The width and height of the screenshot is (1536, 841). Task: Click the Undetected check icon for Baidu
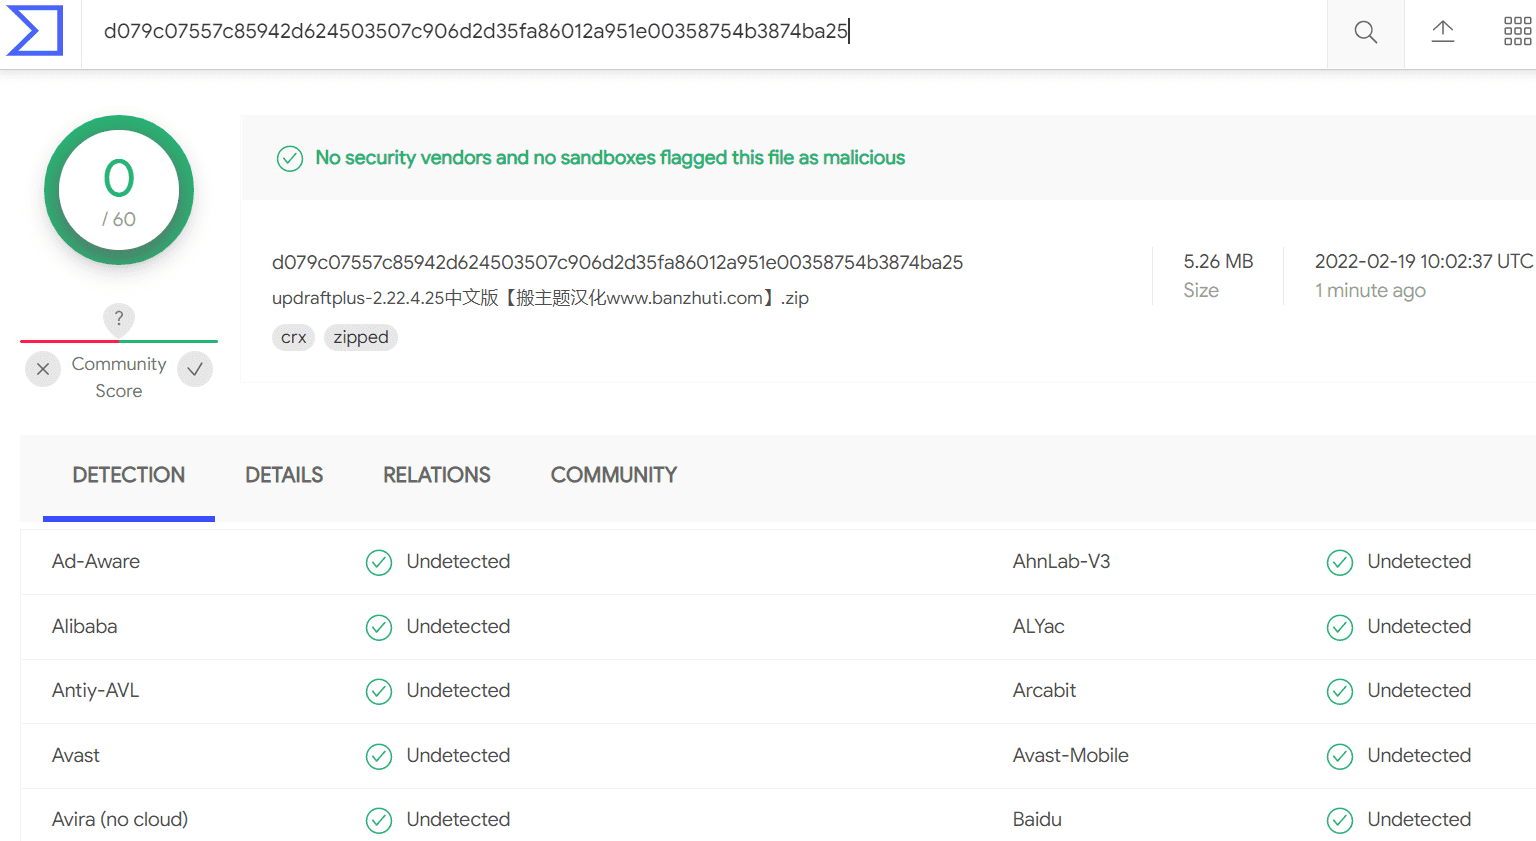[1340, 821]
